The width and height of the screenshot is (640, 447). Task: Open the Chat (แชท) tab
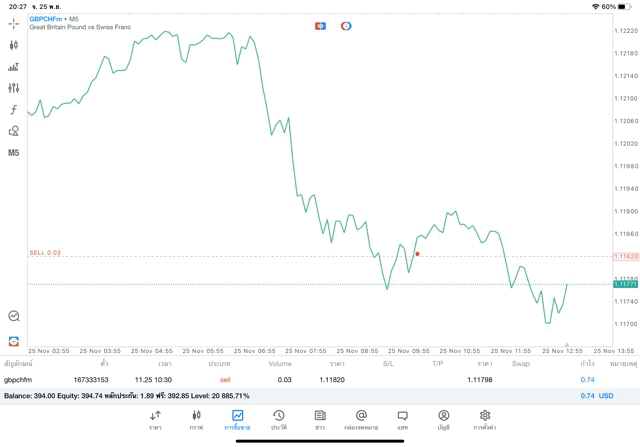(402, 420)
